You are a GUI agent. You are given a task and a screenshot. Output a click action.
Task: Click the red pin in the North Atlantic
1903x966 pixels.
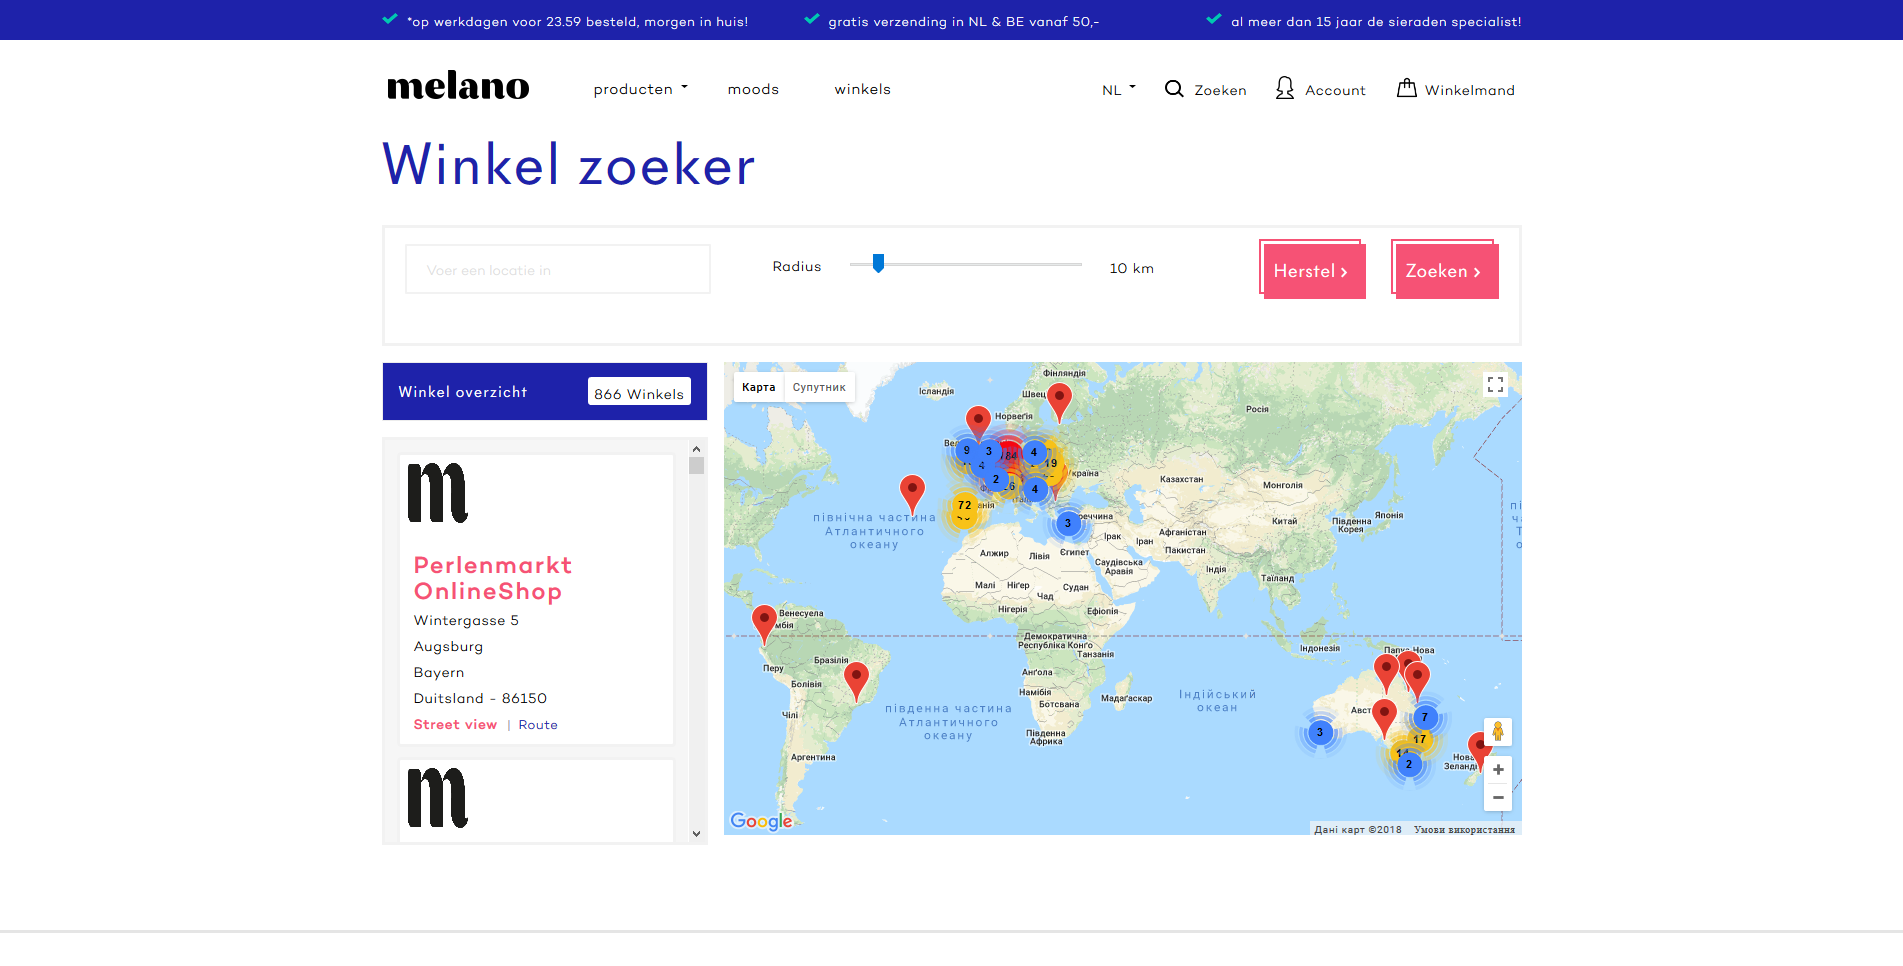(912, 492)
